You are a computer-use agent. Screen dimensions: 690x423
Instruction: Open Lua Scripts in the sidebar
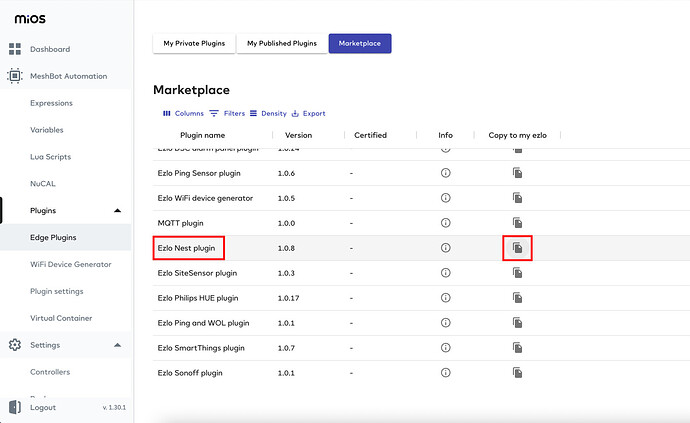51,157
